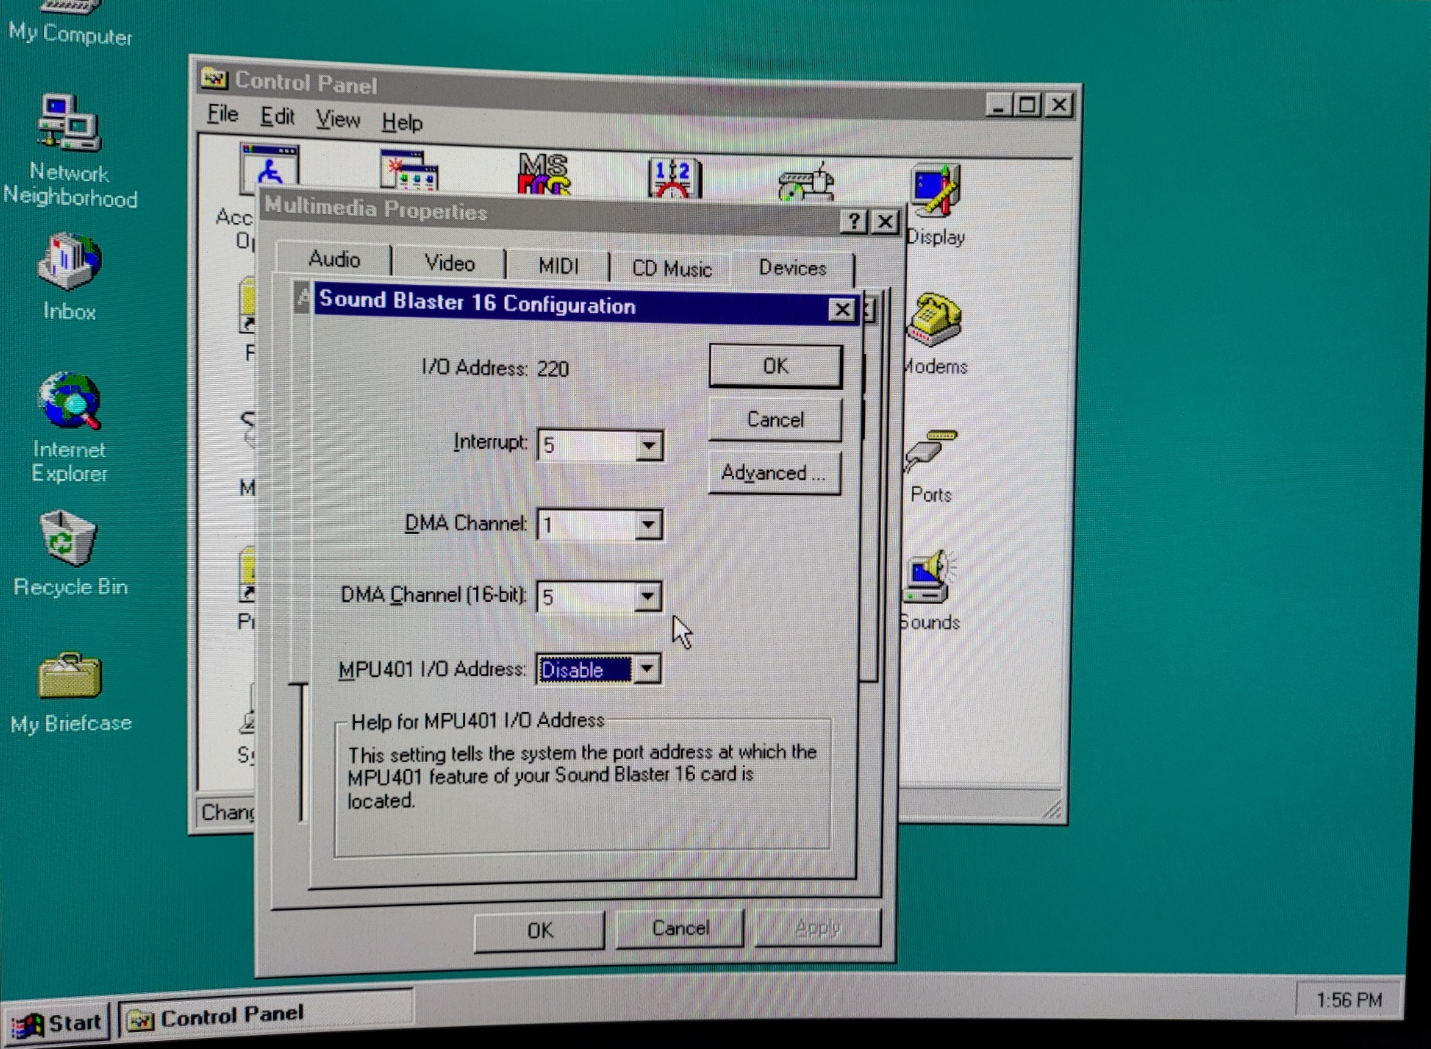
Task: Select the MS-DOS Console icon in Control Panel
Action: [x=544, y=174]
